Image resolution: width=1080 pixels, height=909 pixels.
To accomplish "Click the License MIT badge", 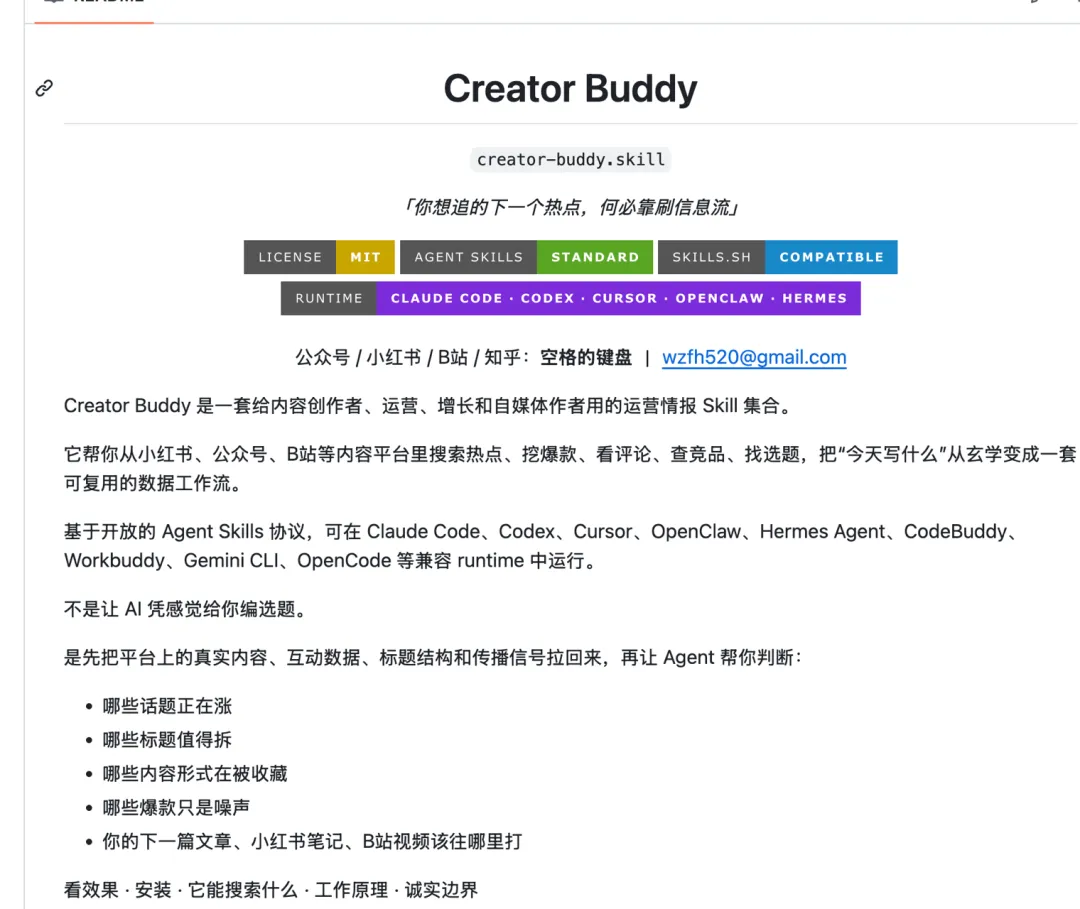I will (x=319, y=257).
